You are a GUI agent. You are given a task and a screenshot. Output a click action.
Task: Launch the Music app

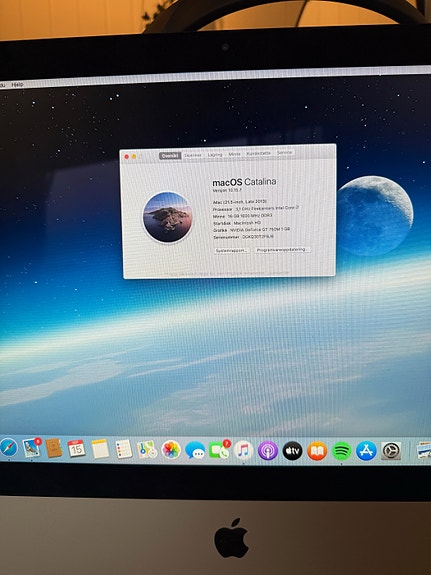(x=243, y=450)
